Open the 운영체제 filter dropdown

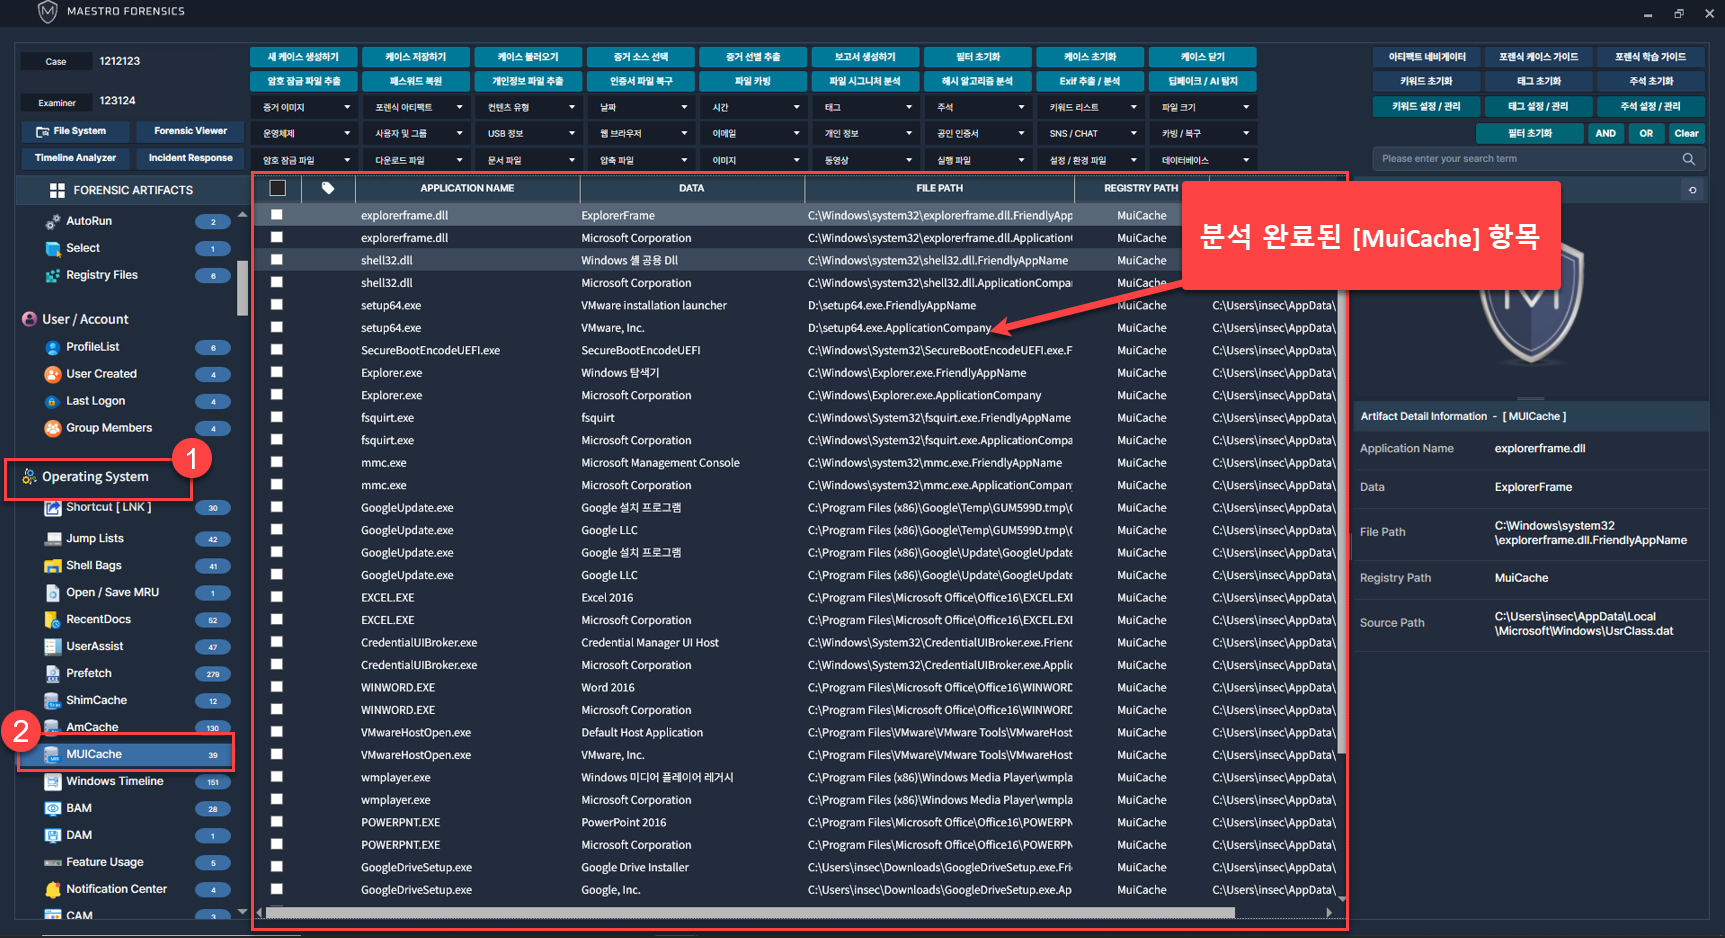305,134
